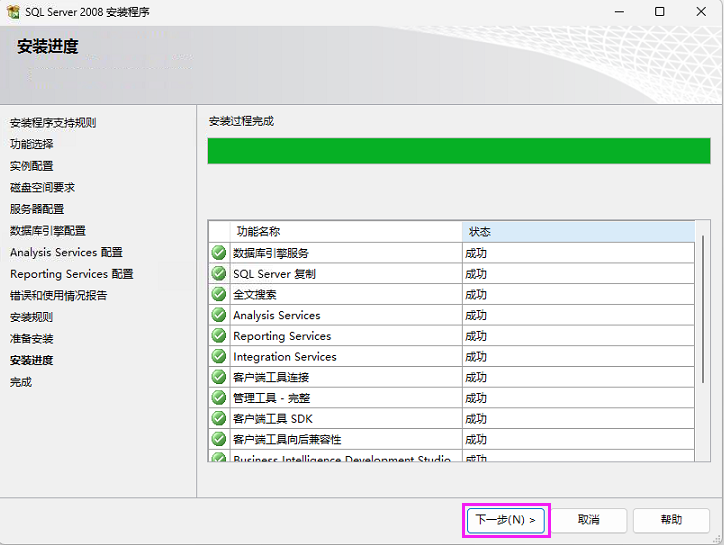Image resolution: width=724 pixels, height=545 pixels.
Task: Click green check icon beside 管理工具 - 完整
Action: [219, 398]
